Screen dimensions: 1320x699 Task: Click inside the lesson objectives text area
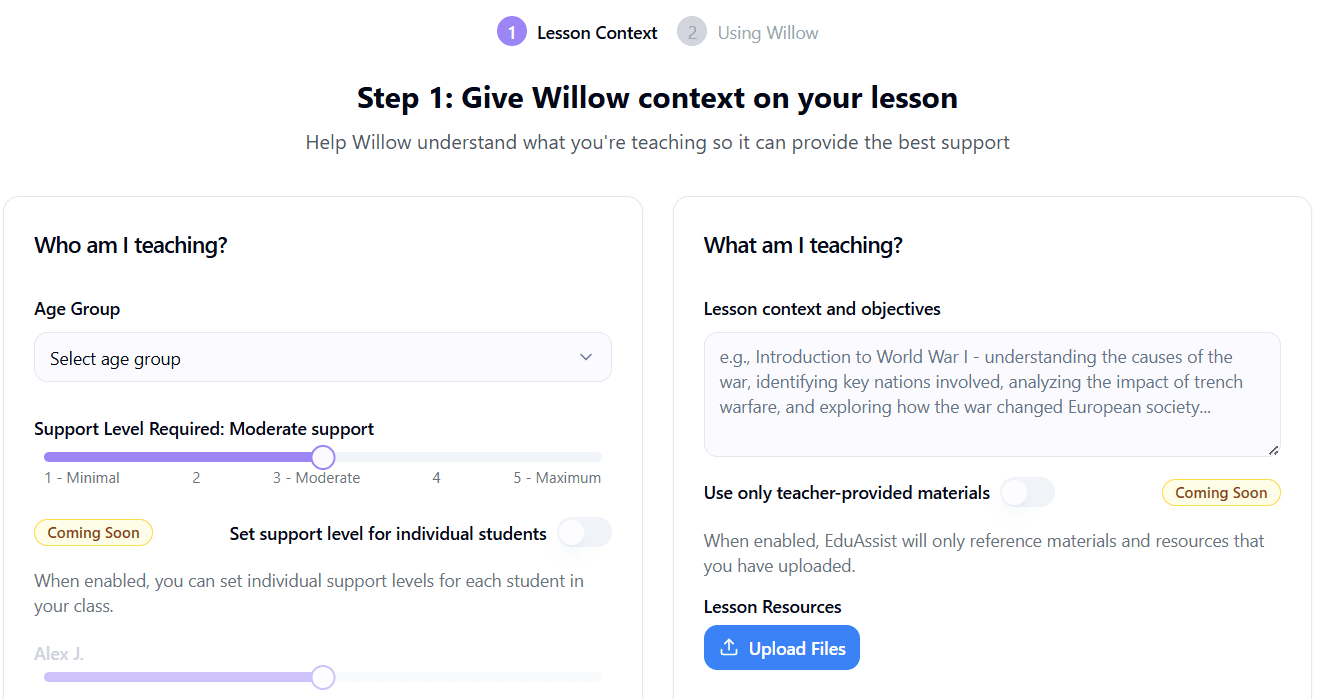(992, 394)
